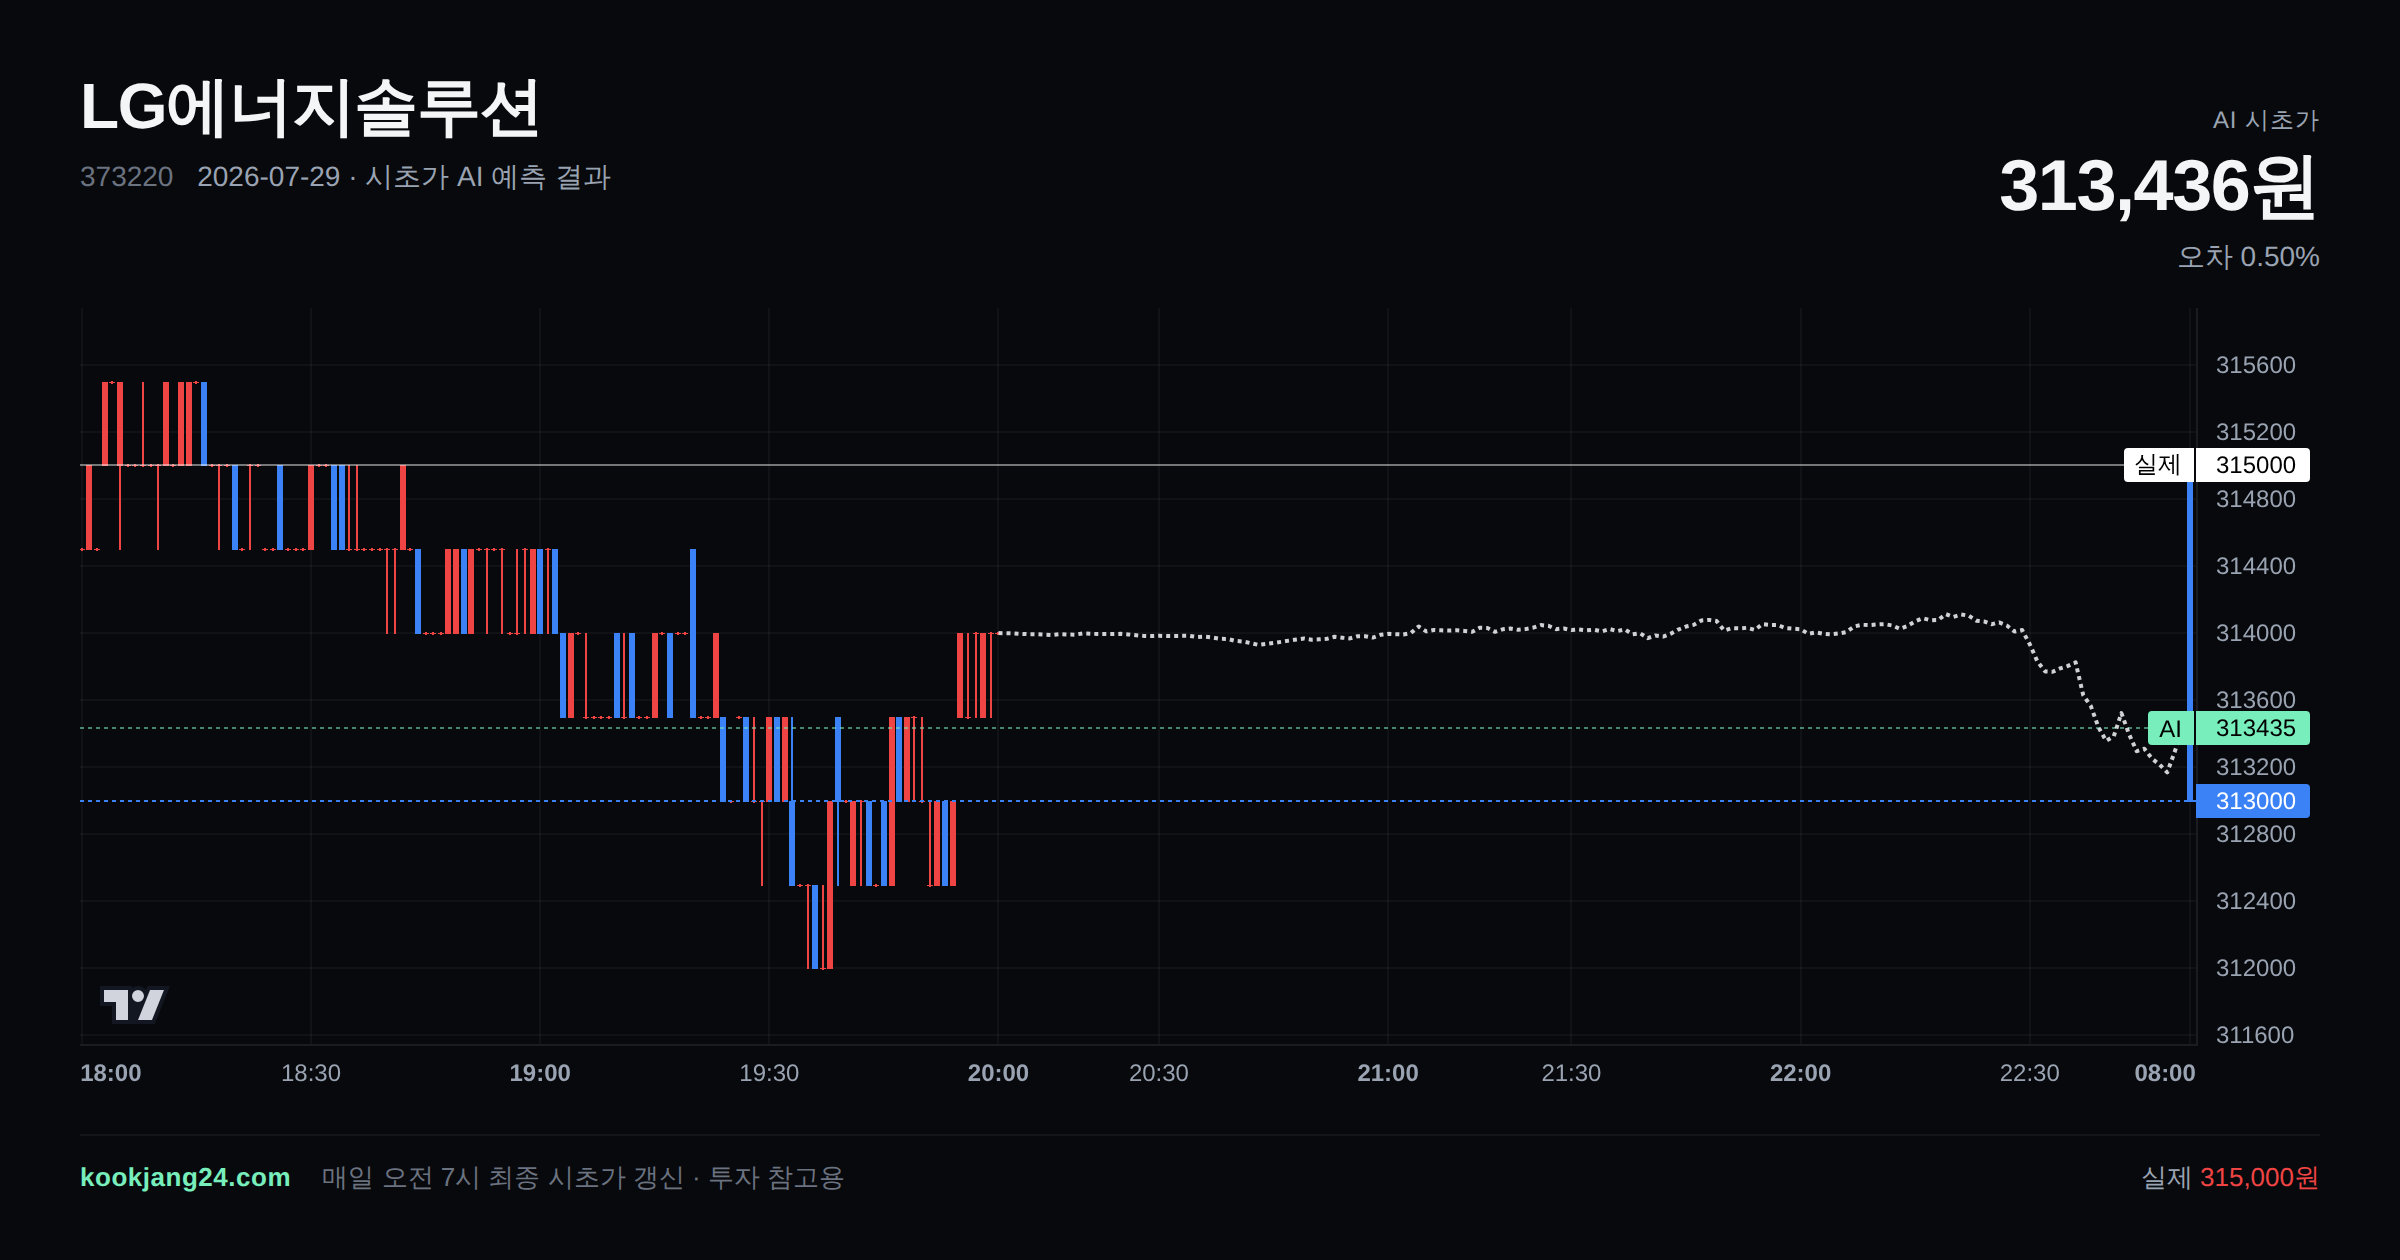Click the TradingView logo icon
This screenshot has height=1260, width=2400.
134,1004
